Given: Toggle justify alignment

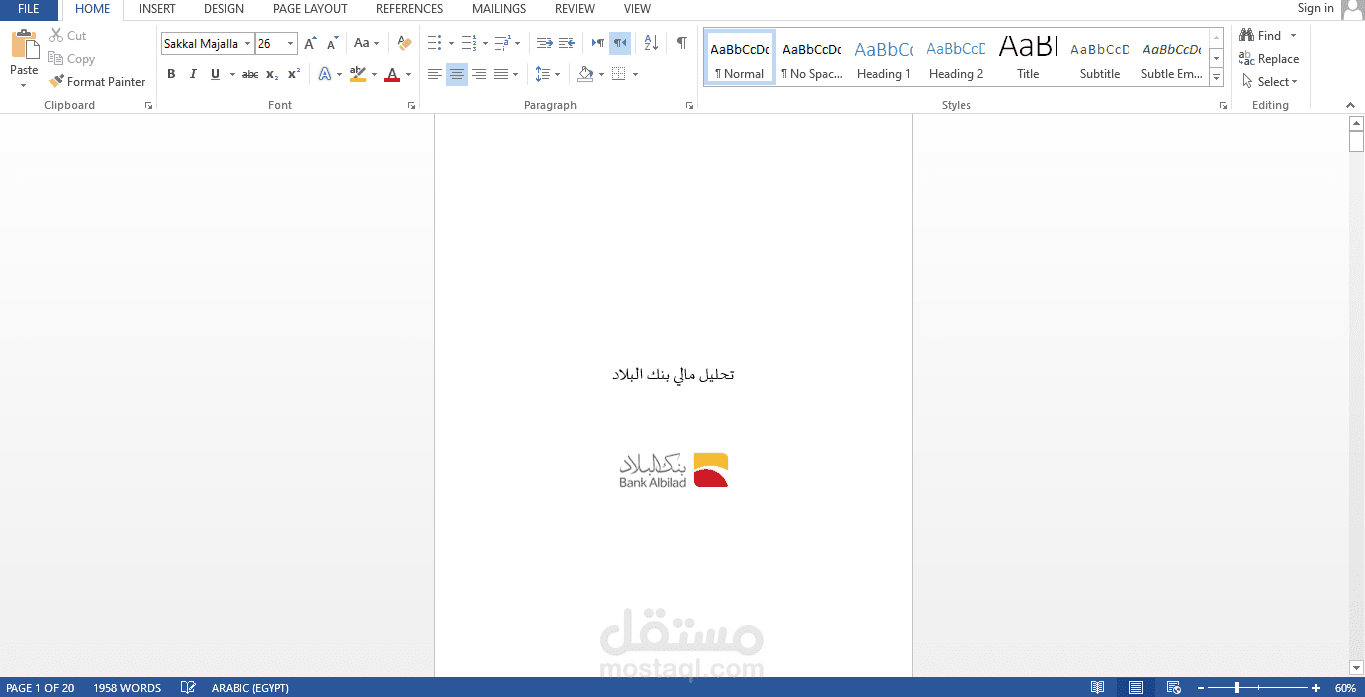Looking at the screenshot, I should (501, 74).
